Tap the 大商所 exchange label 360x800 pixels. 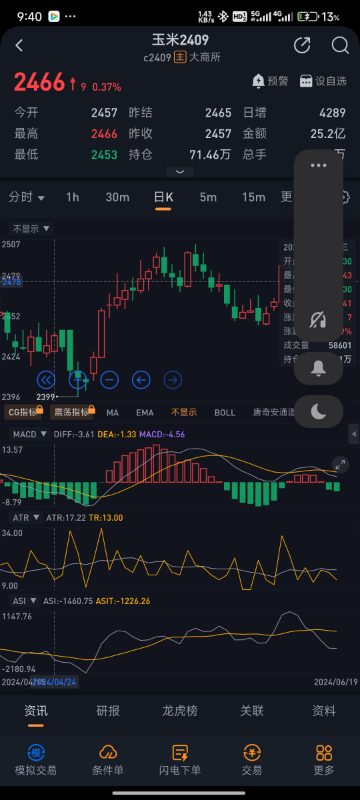point(205,57)
